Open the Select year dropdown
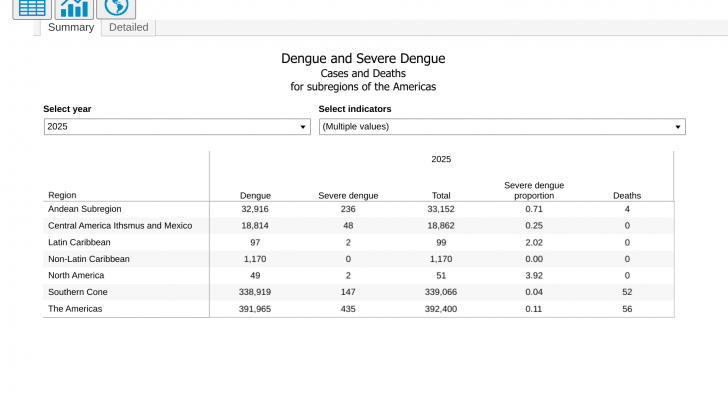 coord(177,127)
